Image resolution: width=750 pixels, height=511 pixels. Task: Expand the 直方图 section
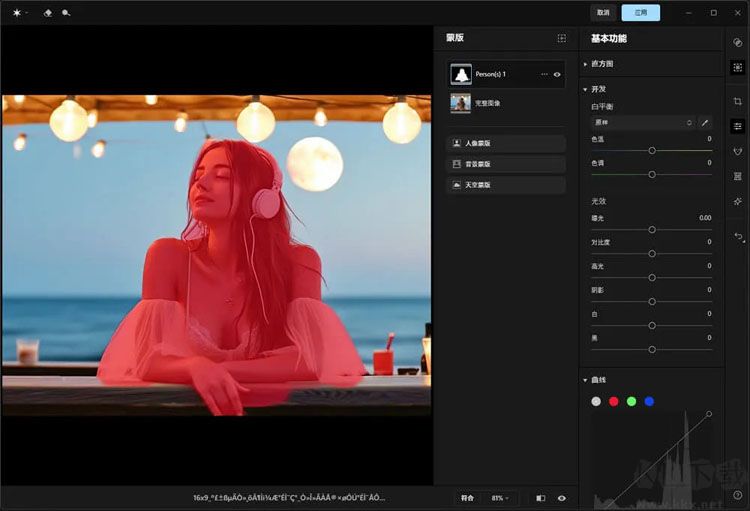pos(586,64)
